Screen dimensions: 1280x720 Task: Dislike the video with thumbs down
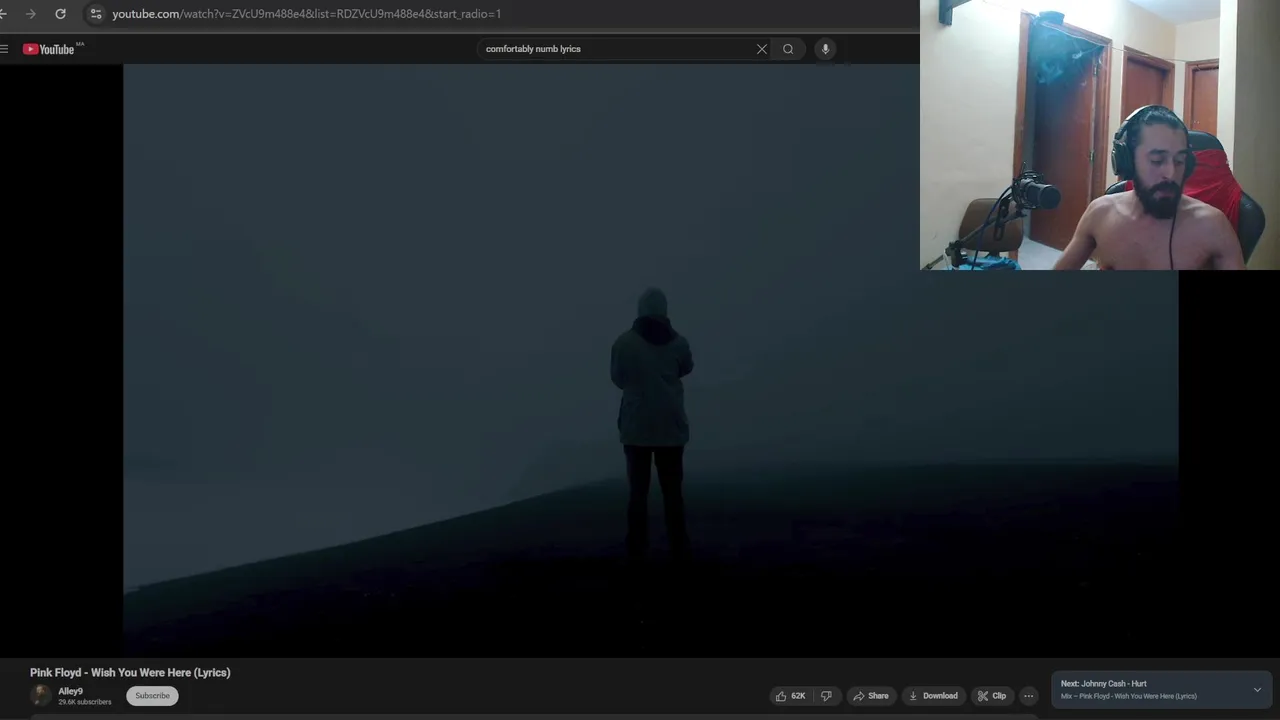[x=826, y=696]
